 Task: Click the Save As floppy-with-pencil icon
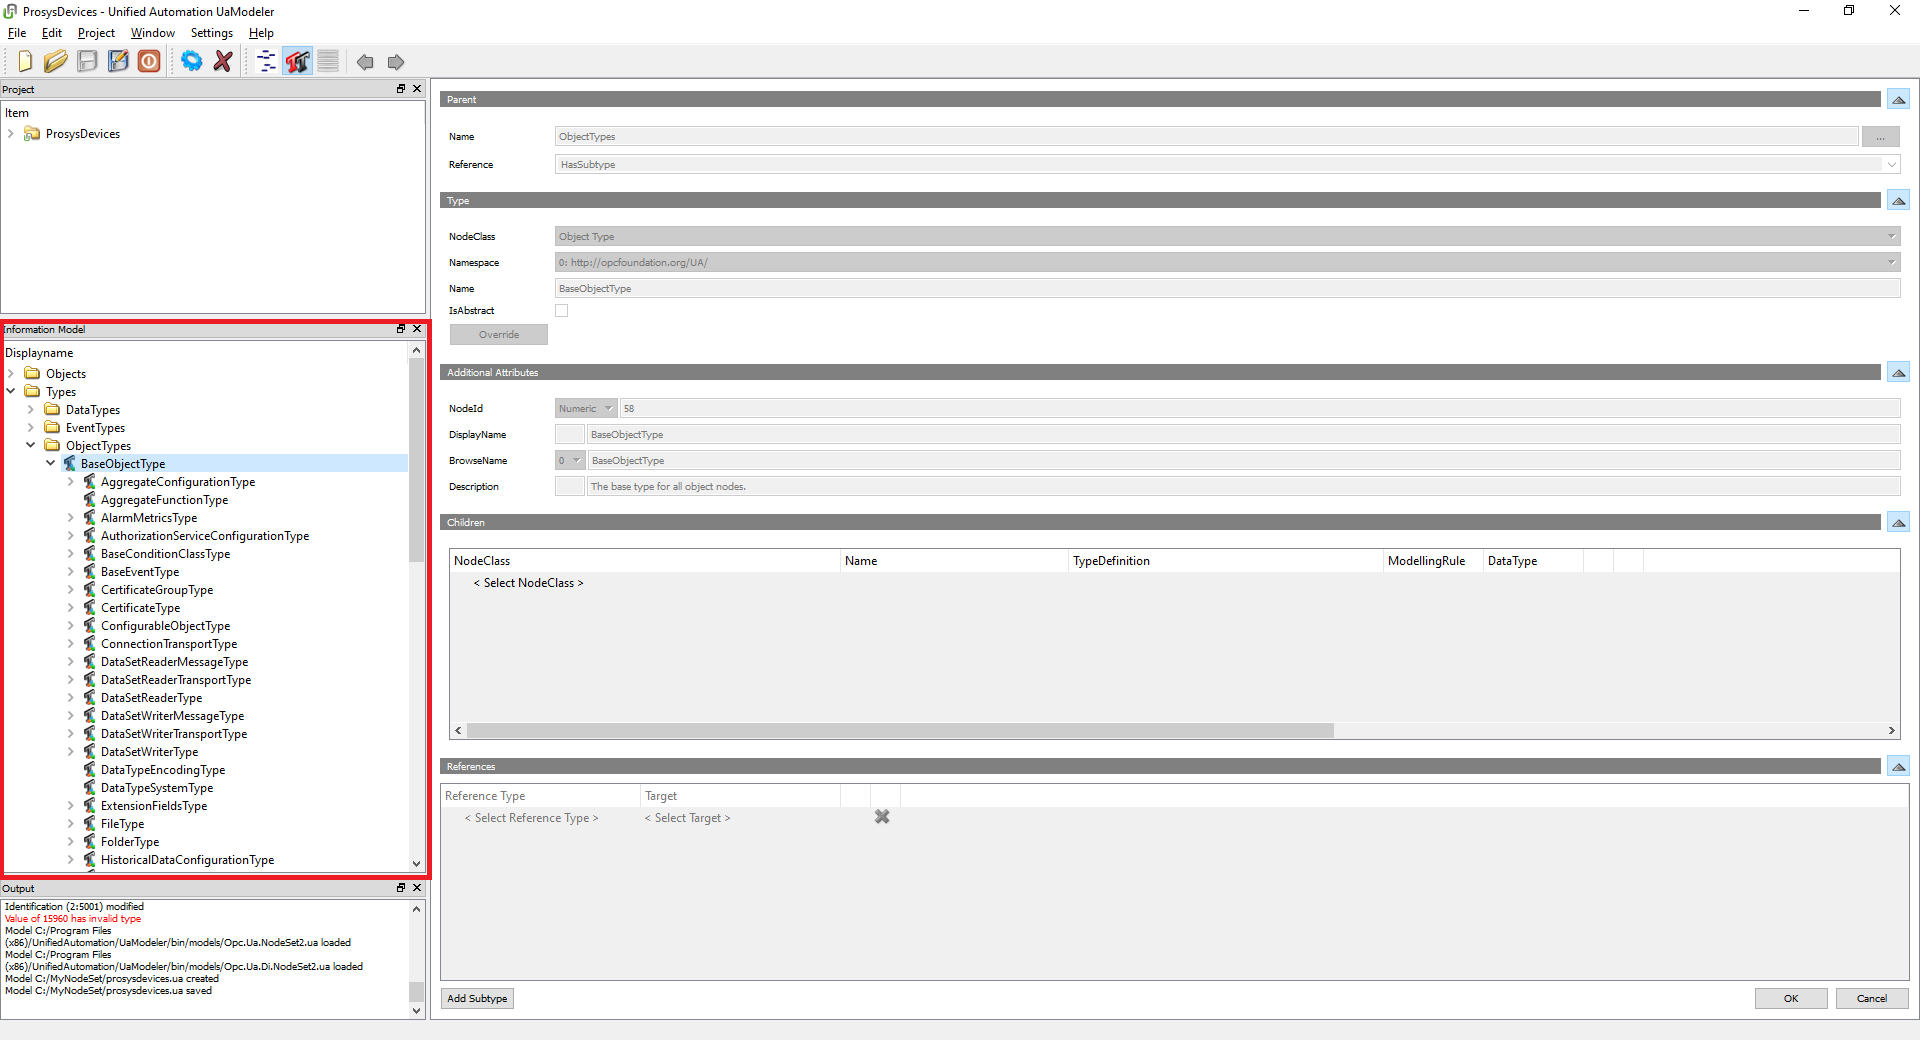(118, 61)
